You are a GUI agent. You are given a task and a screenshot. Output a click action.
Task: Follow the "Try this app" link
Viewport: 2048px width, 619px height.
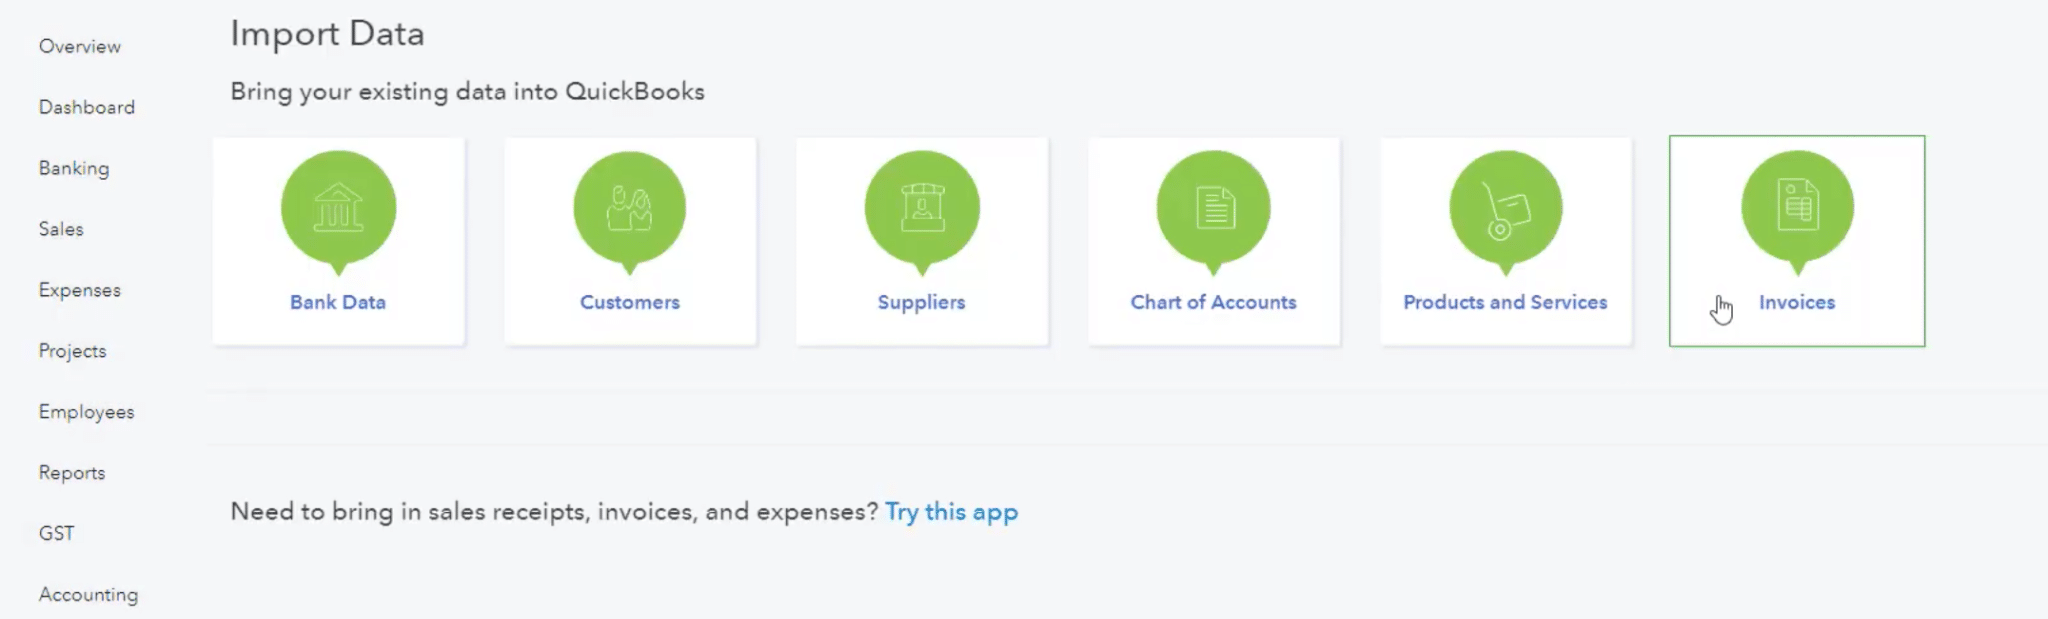[951, 512]
